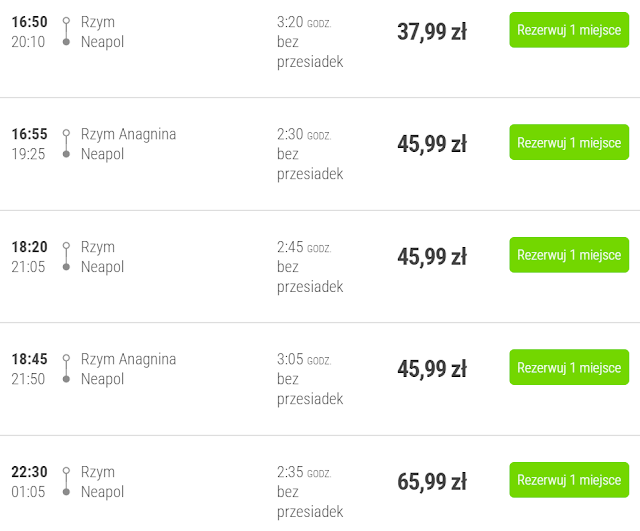The height and width of the screenshot is (531, 640).
Task: Click the route icon for the 18:45 departure
Action: pos(66,369)
